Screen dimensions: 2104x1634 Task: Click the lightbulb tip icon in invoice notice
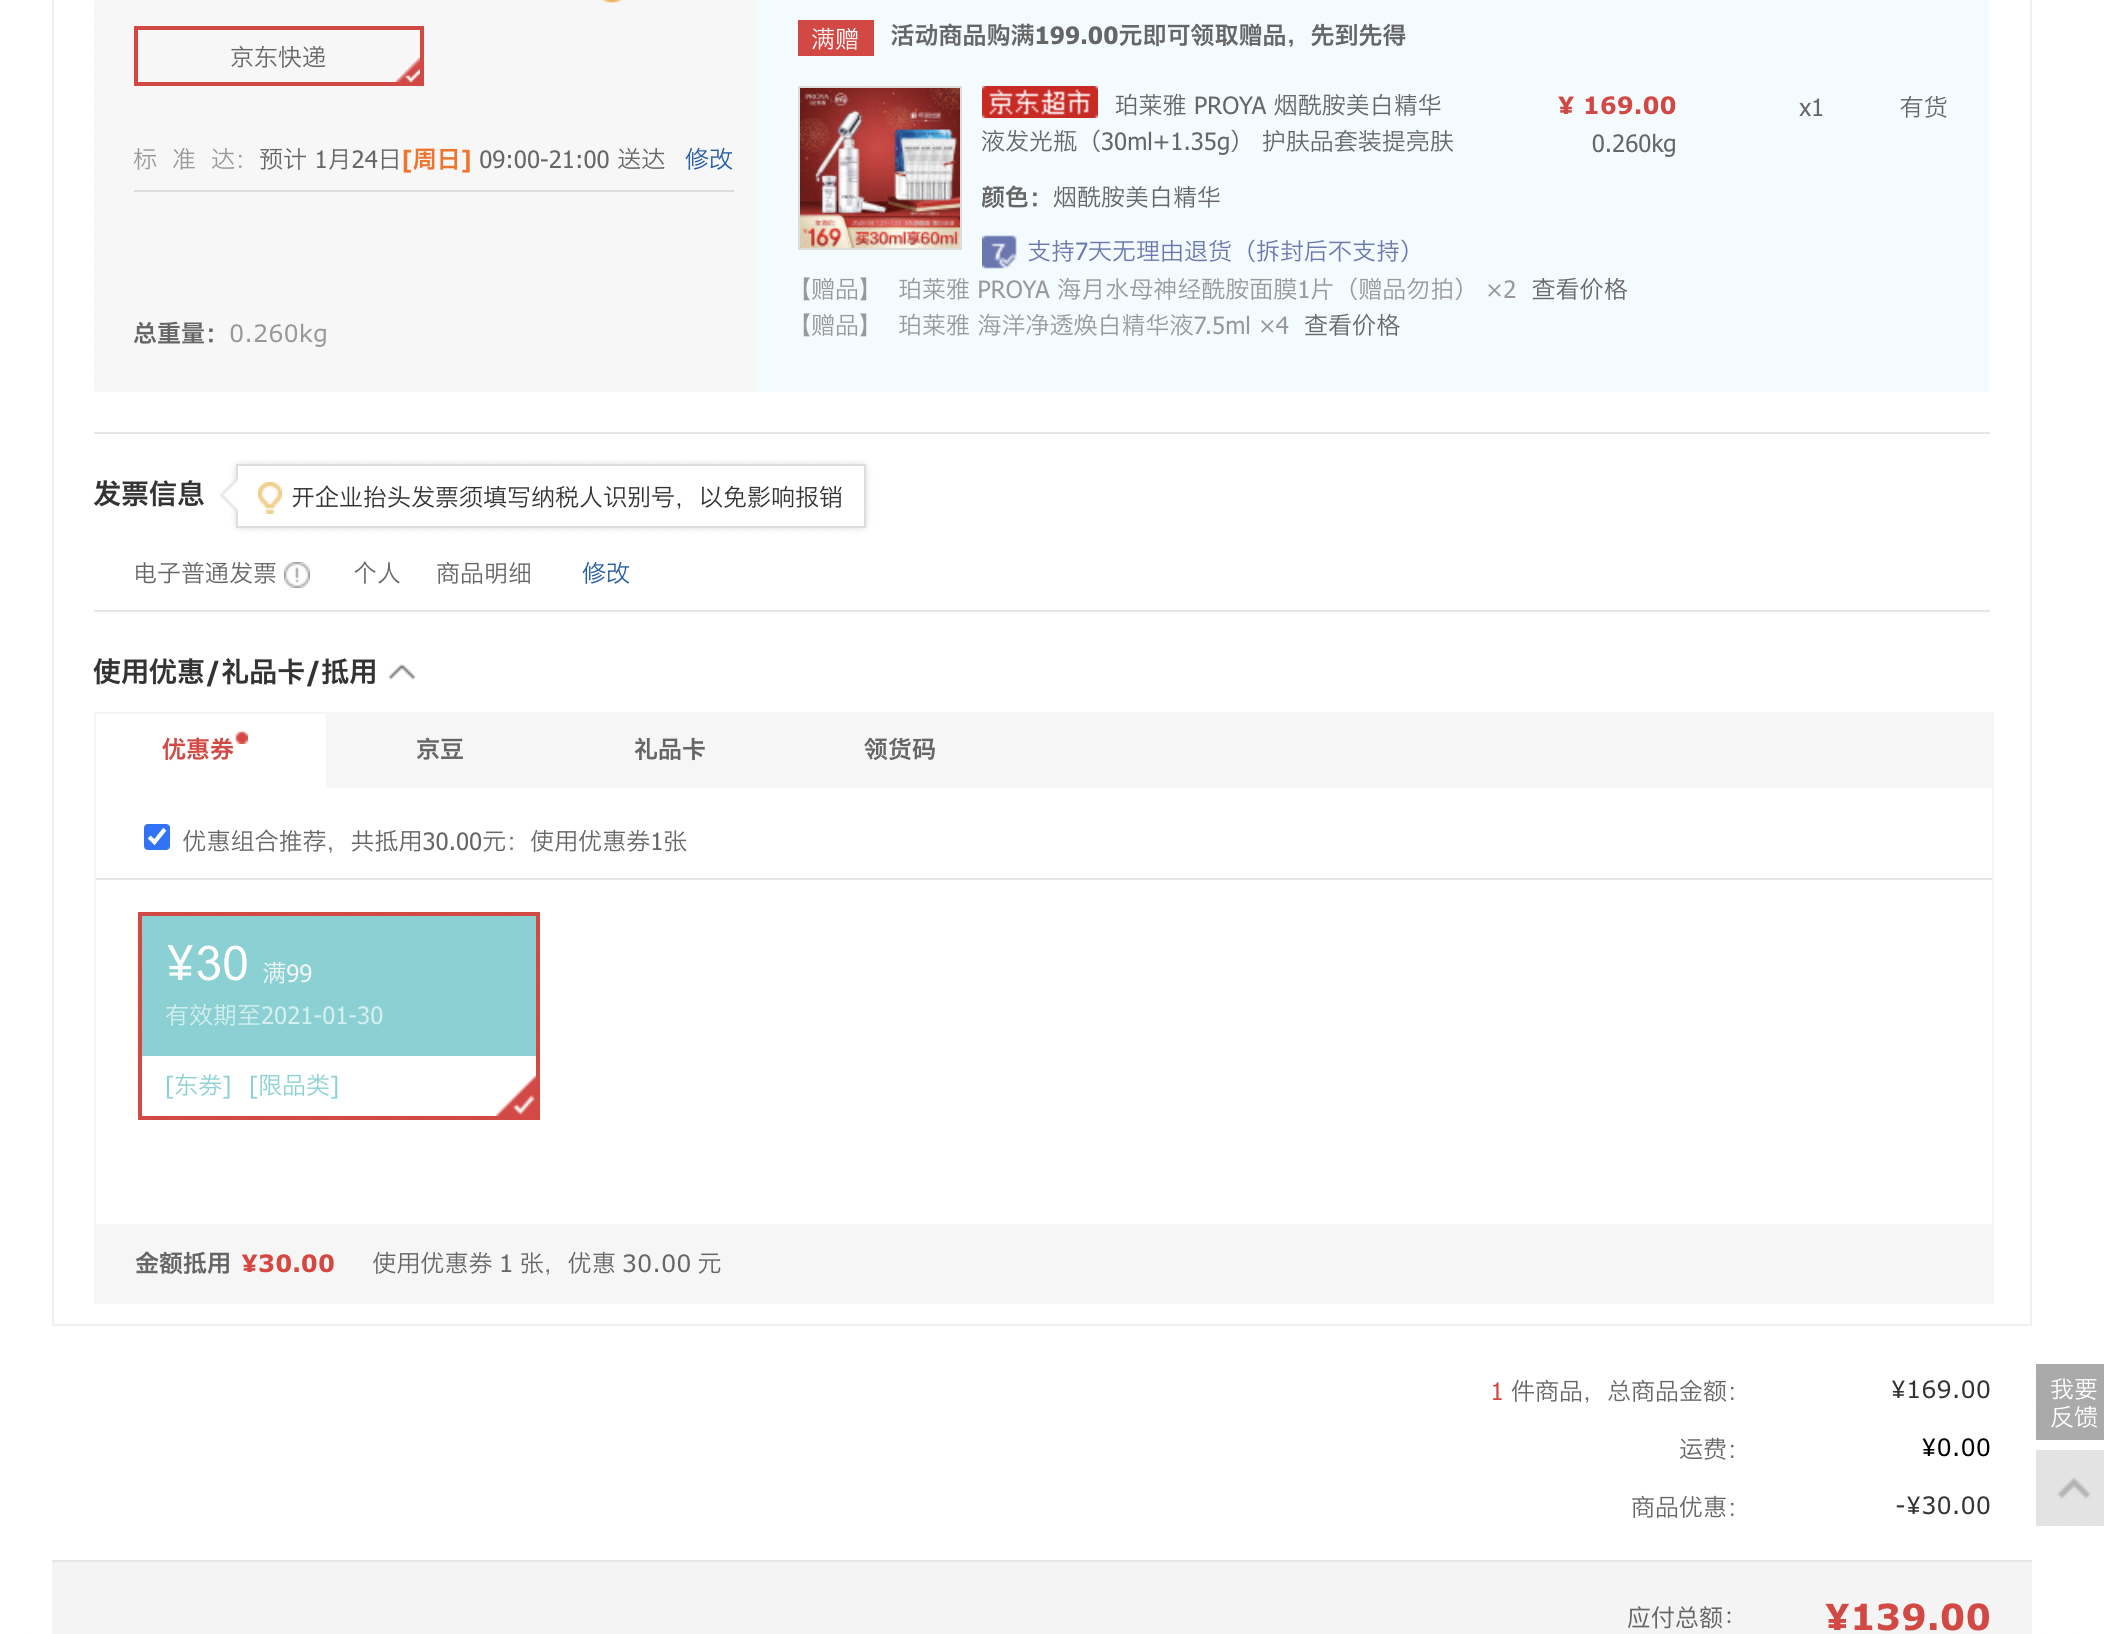coord(269,497)
